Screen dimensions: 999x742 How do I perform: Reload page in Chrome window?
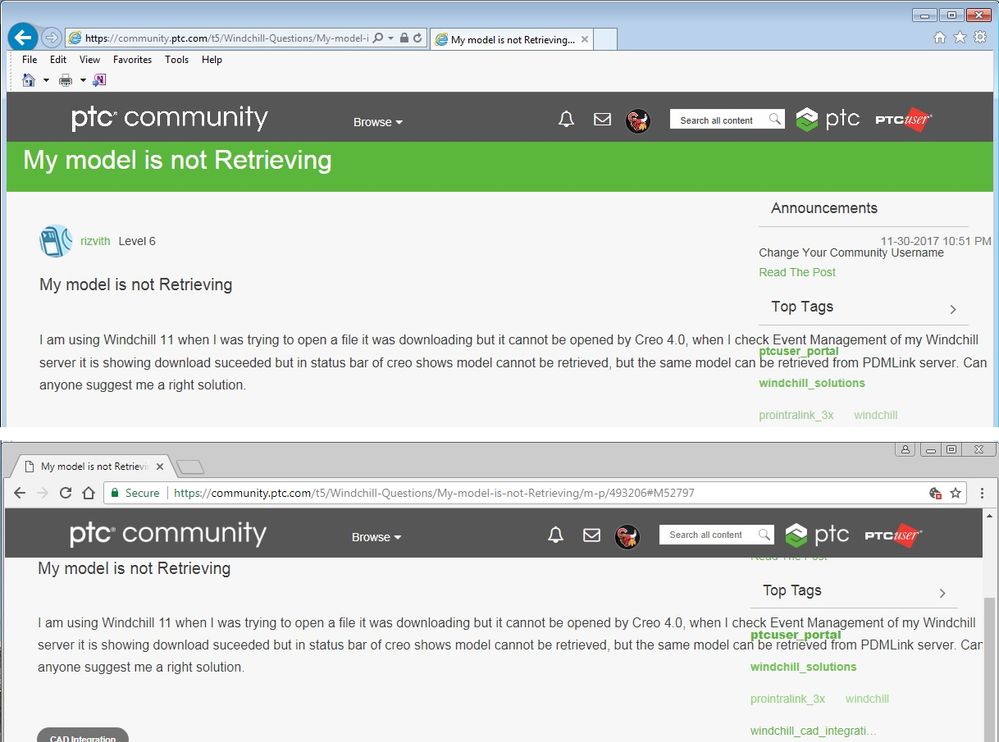tap(65, 493)
